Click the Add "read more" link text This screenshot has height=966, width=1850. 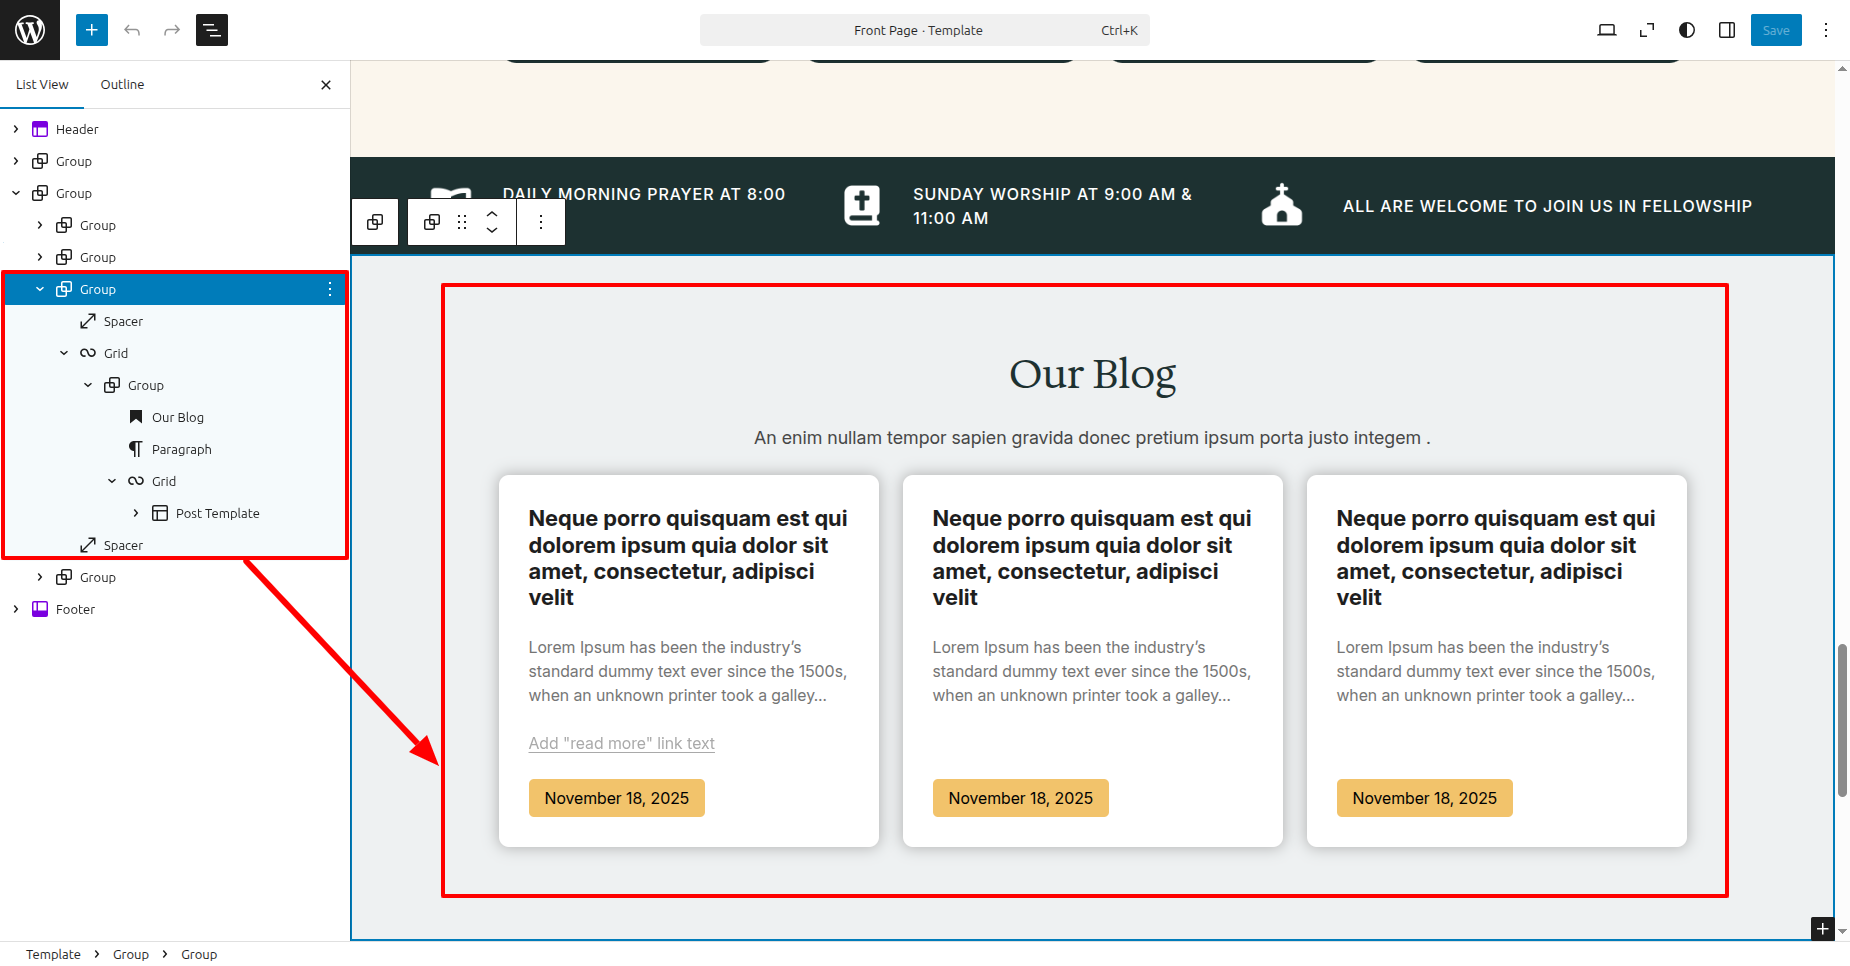[x=621, y=743]
